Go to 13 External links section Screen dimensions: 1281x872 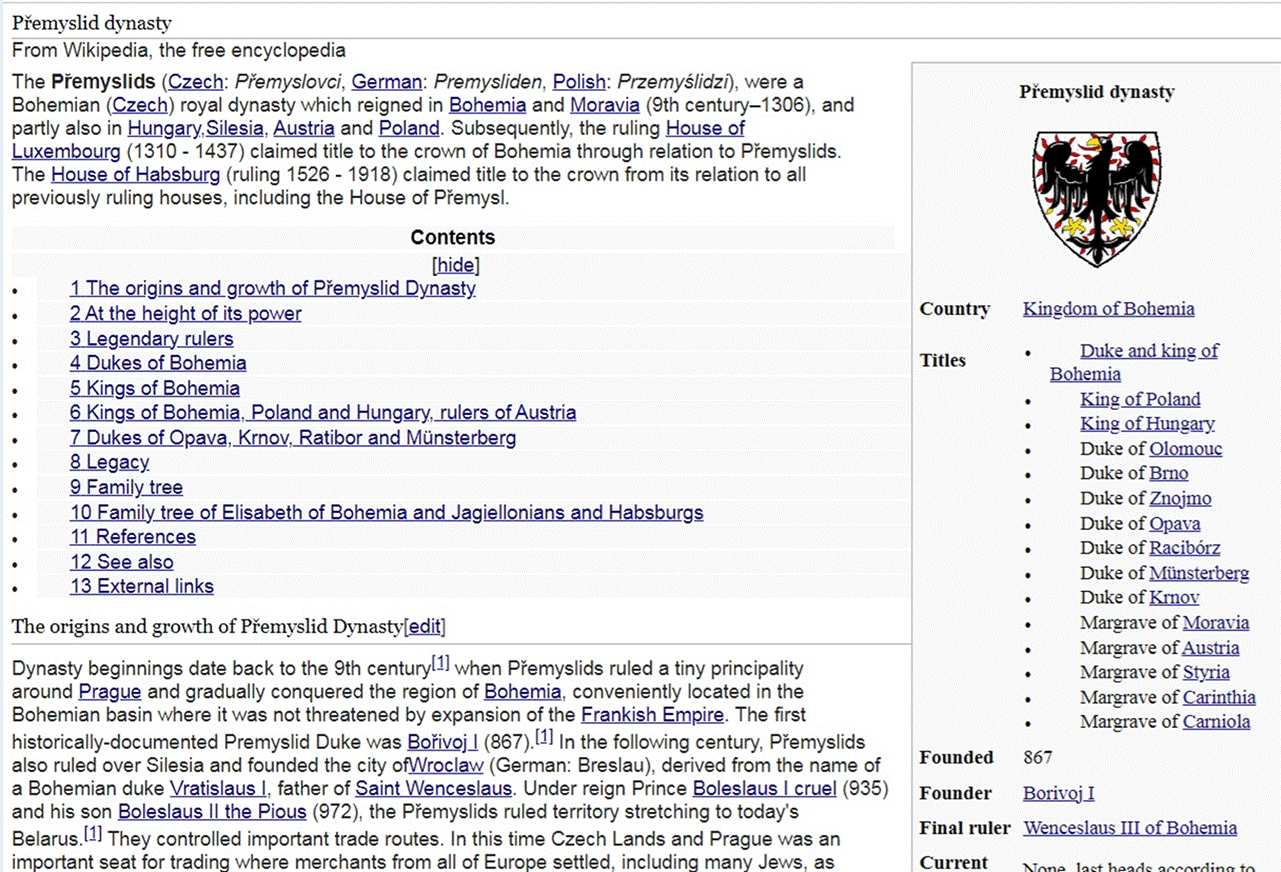(142, 586)
